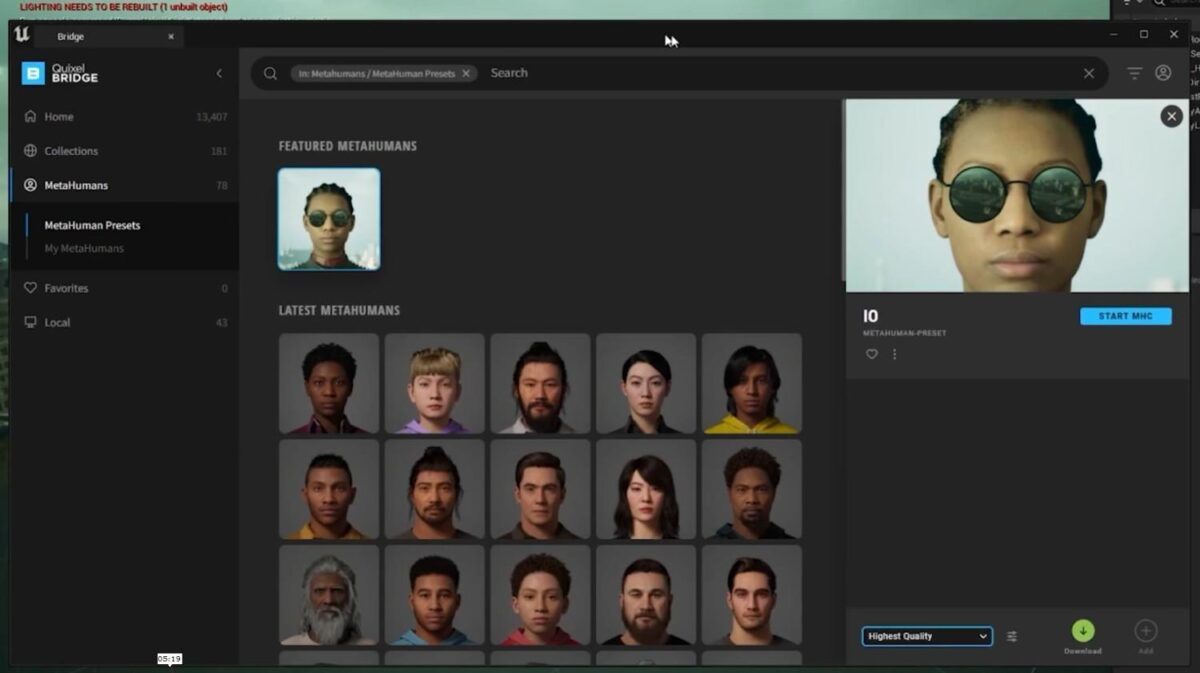Open the Highest Quality dropdown
The width and height of the screenshot is (1200, 673).
coord(925,636)
